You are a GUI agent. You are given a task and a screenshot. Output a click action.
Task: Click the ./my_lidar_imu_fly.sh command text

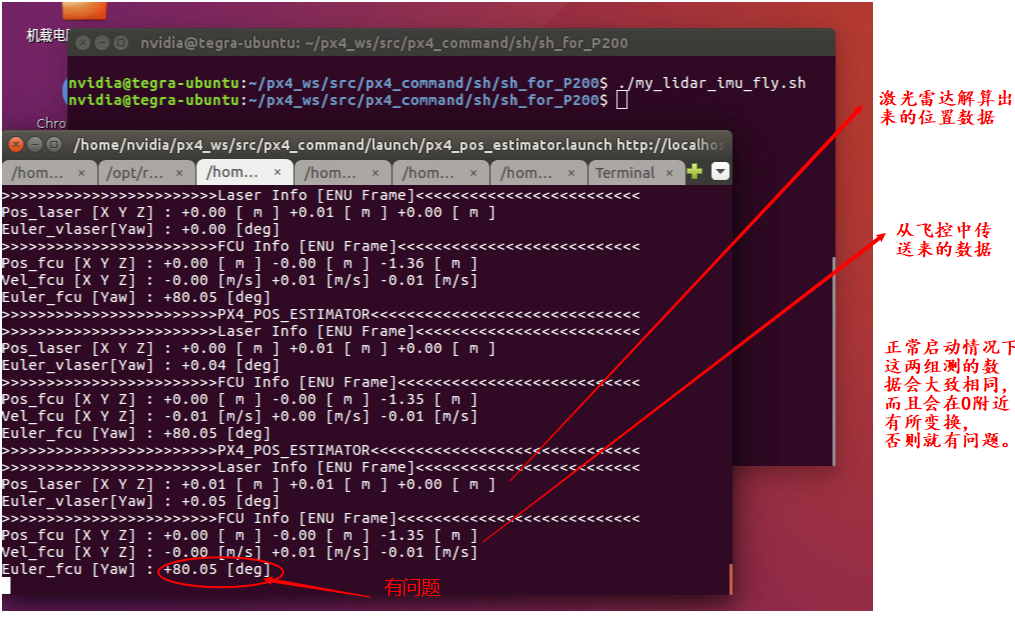click(711, 83)
